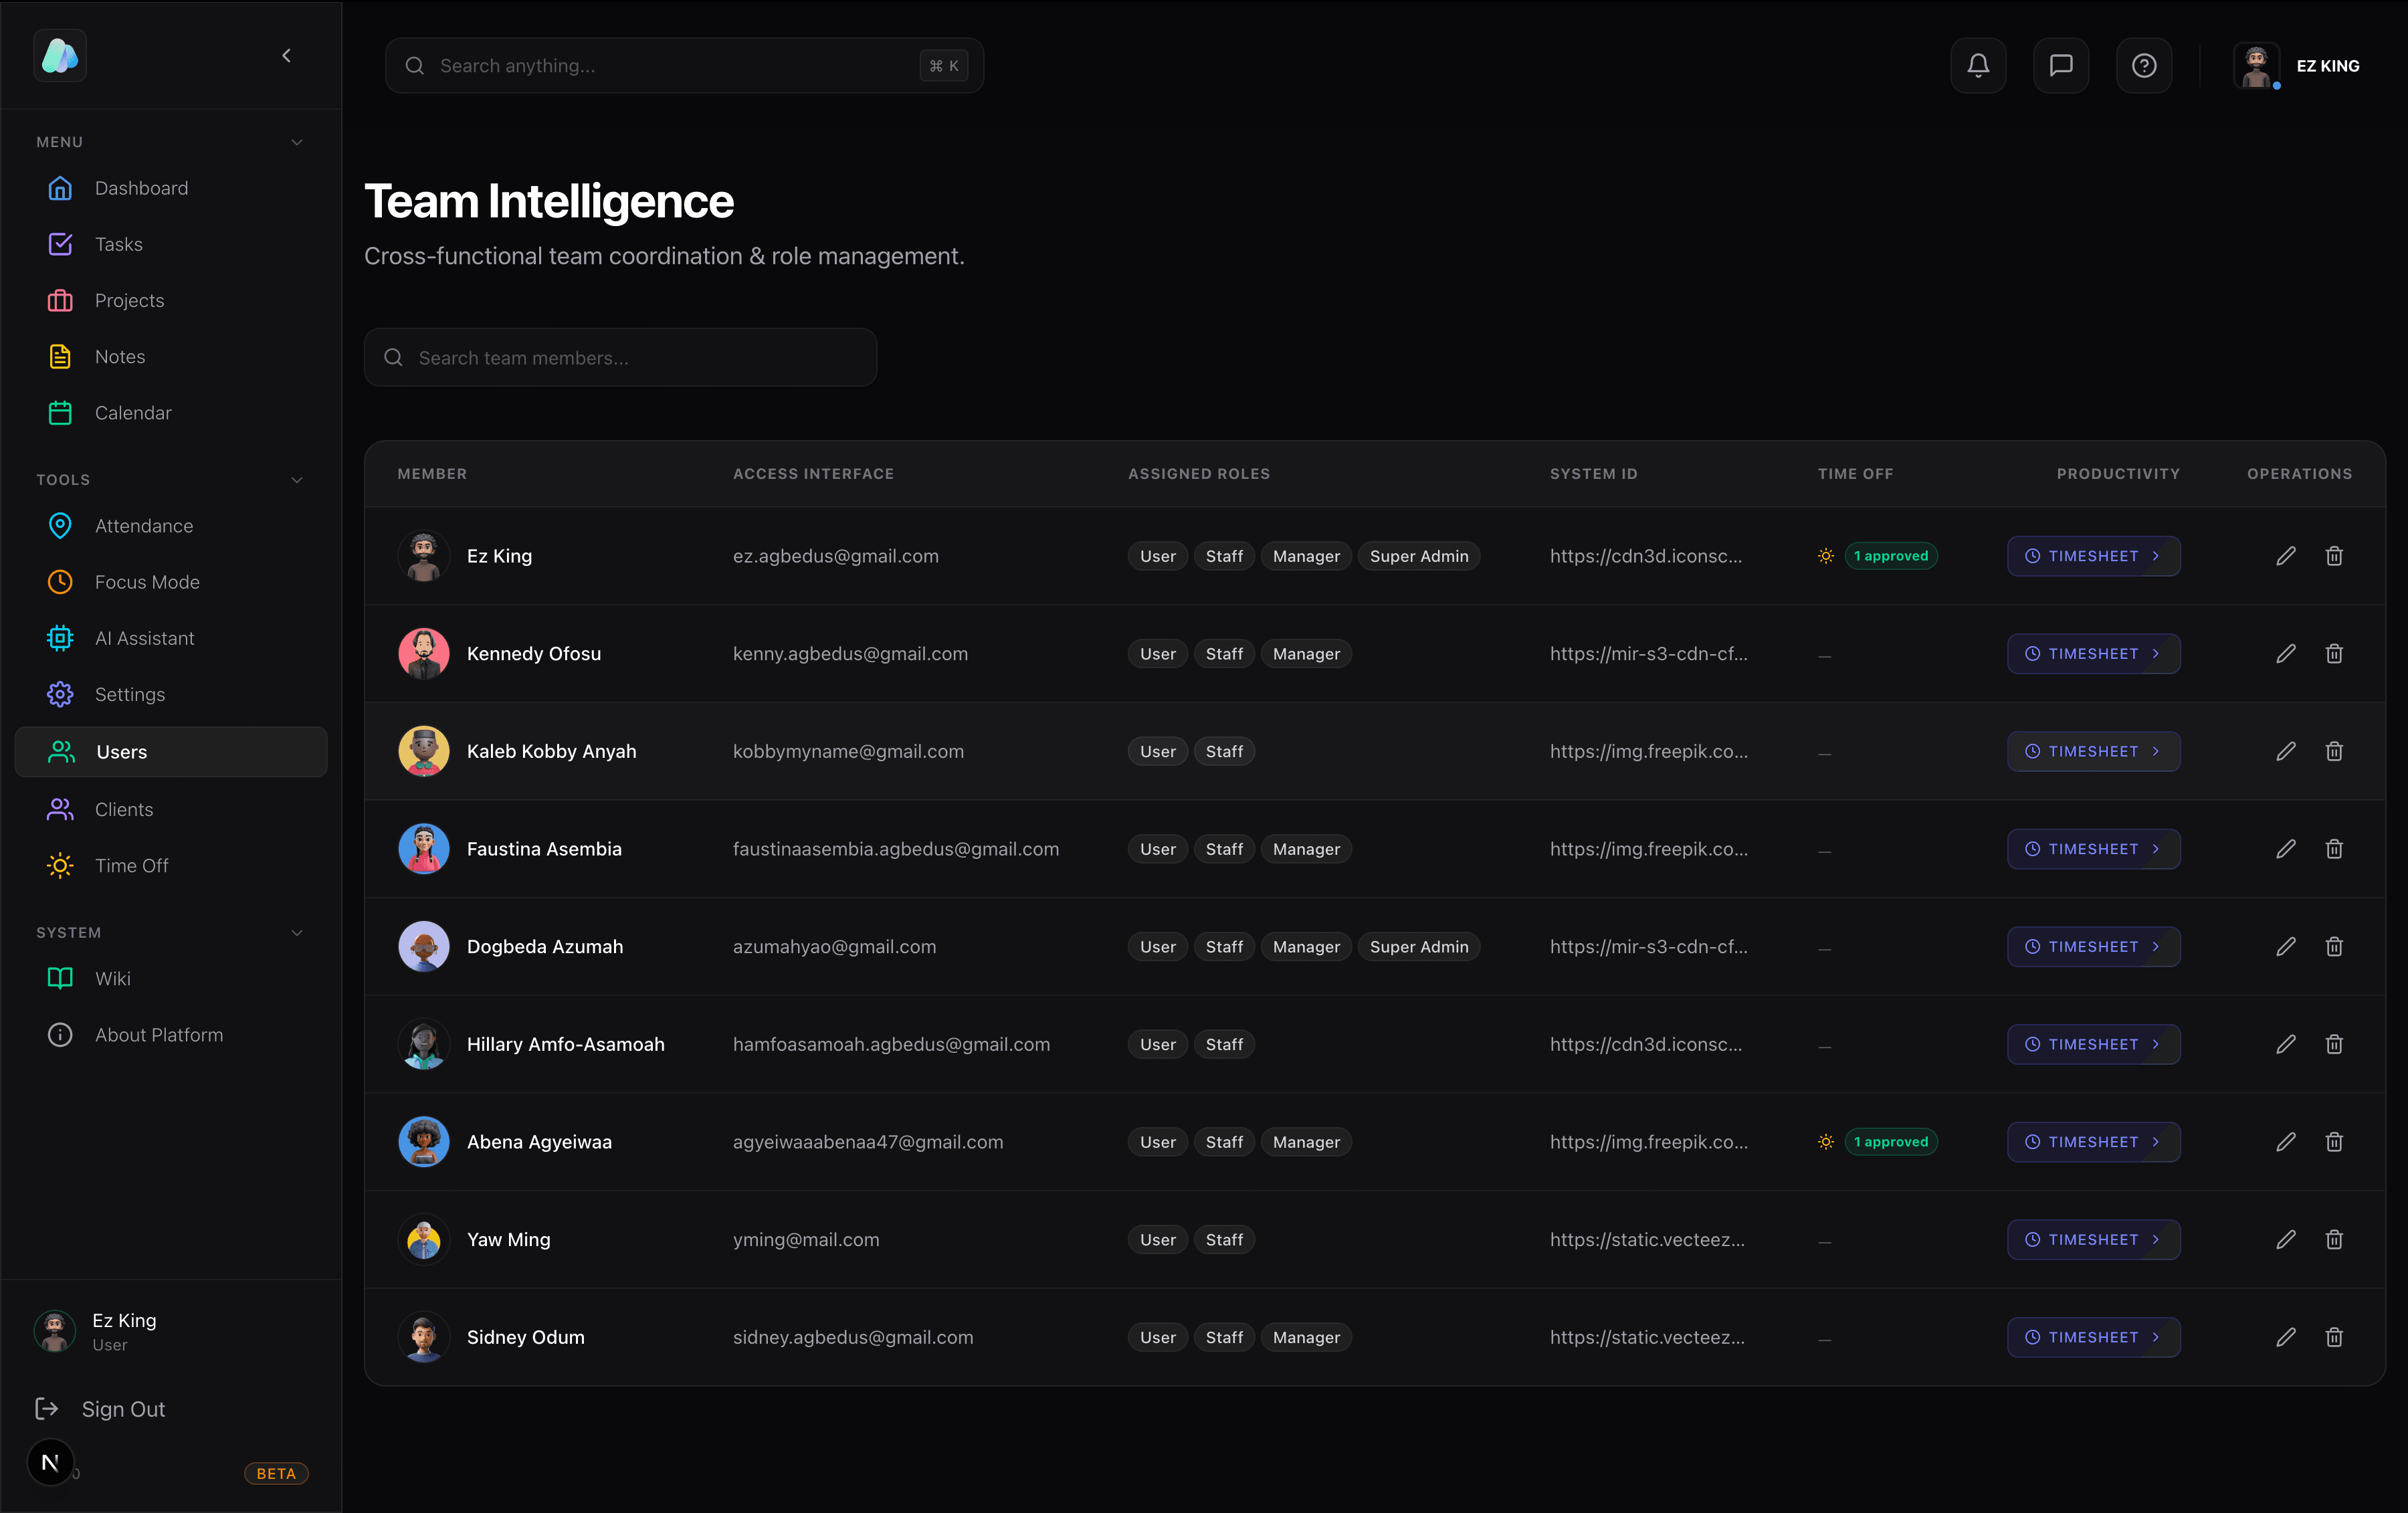Open Ez King's TIMESHEET button

point(2093,556)
